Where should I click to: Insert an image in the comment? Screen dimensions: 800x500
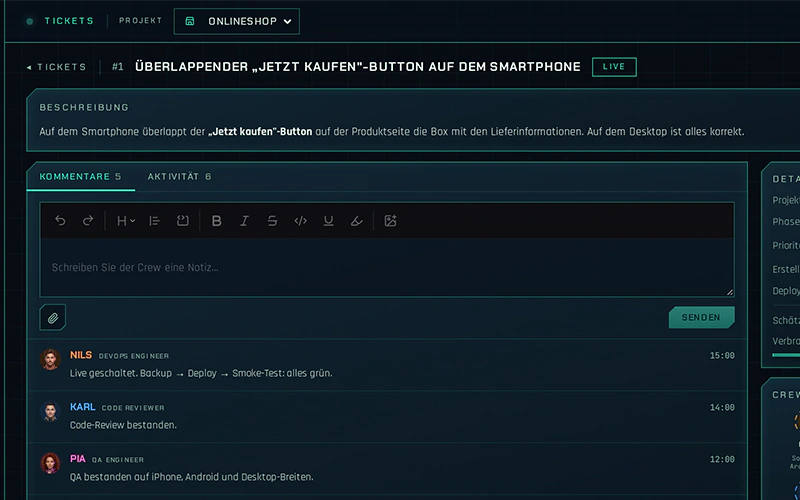390,220
